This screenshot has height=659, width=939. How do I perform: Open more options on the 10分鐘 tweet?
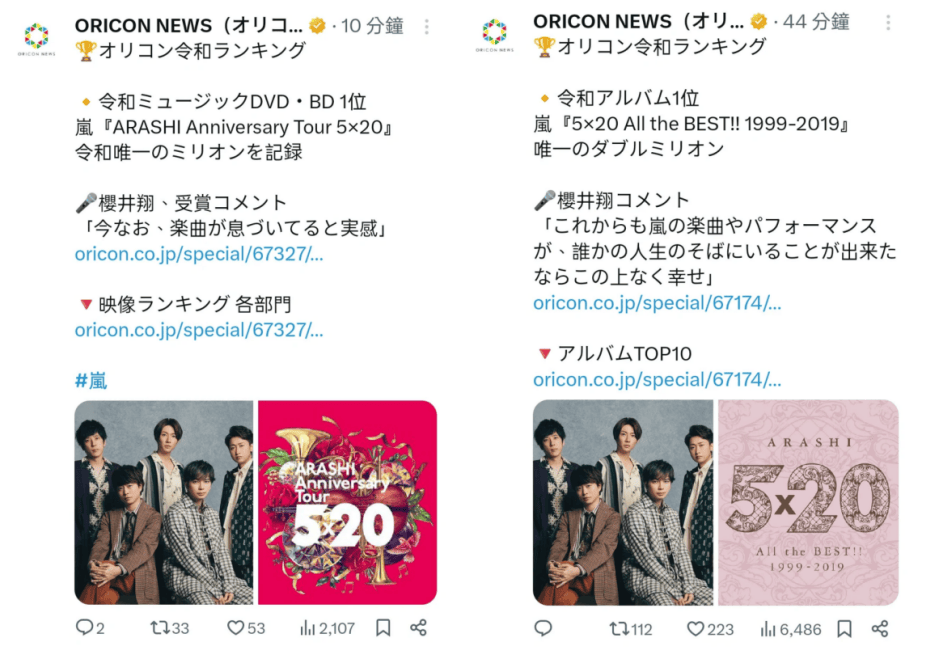tap(426, 26)
